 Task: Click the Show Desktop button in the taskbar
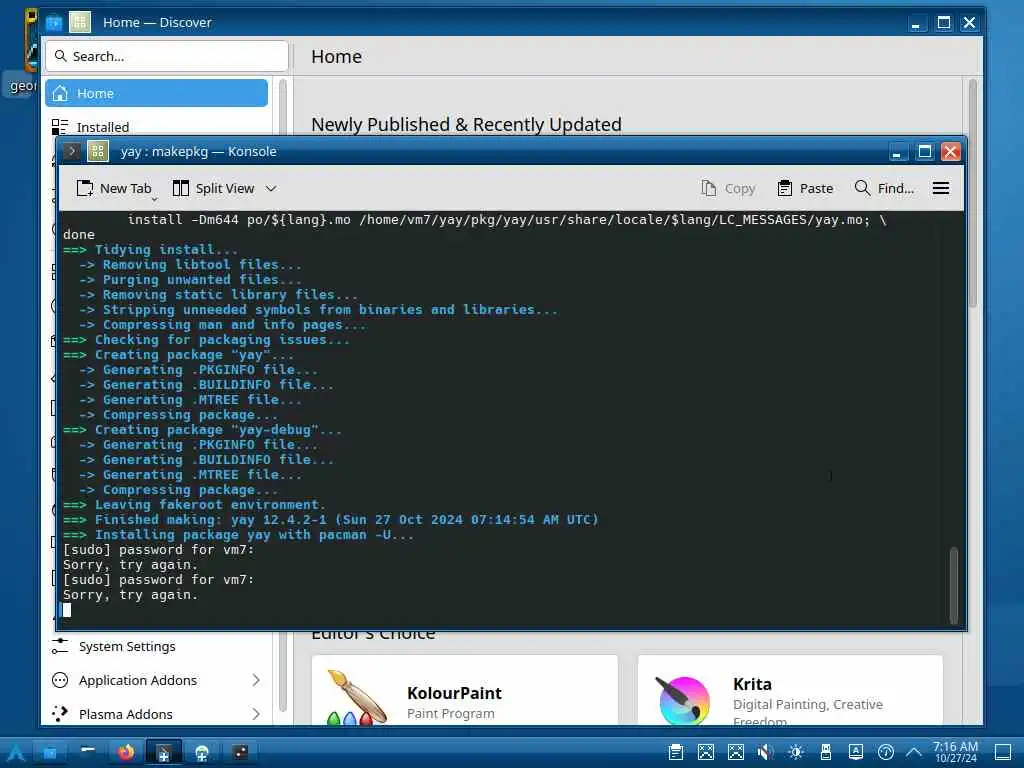[1003, 752]
